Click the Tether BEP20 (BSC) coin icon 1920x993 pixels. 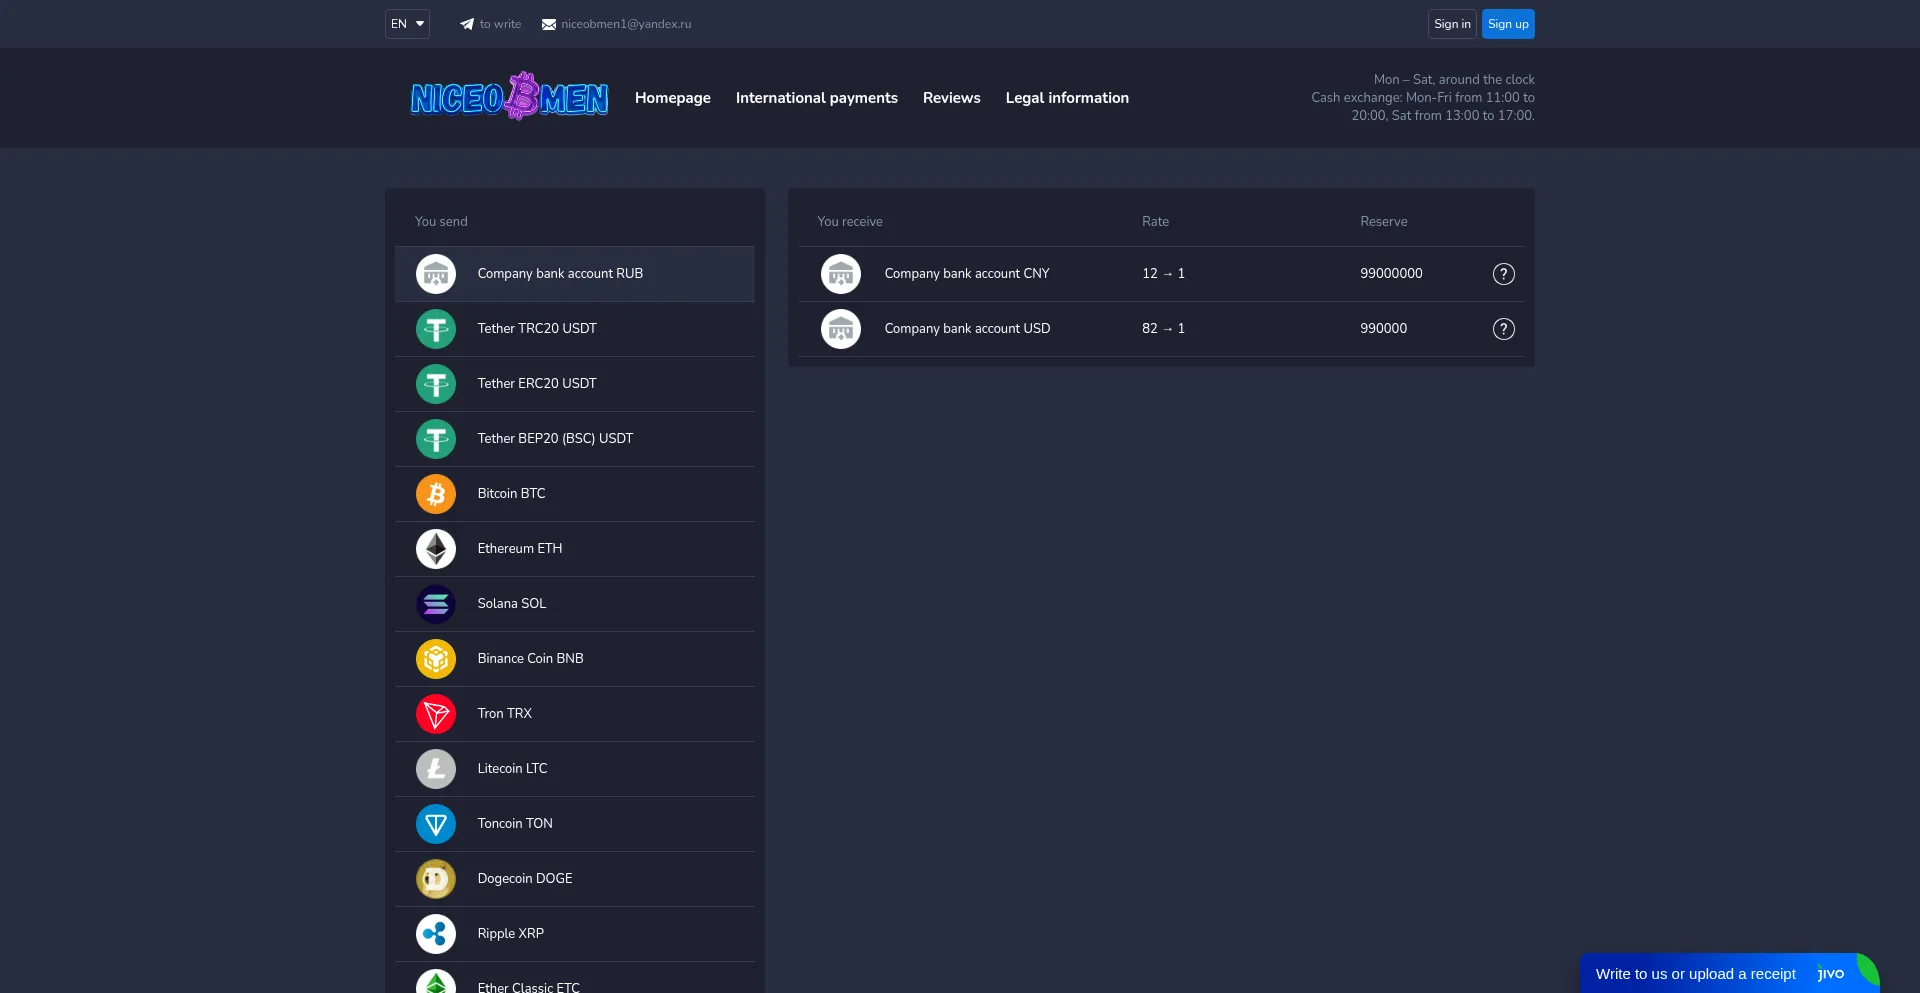436,439
